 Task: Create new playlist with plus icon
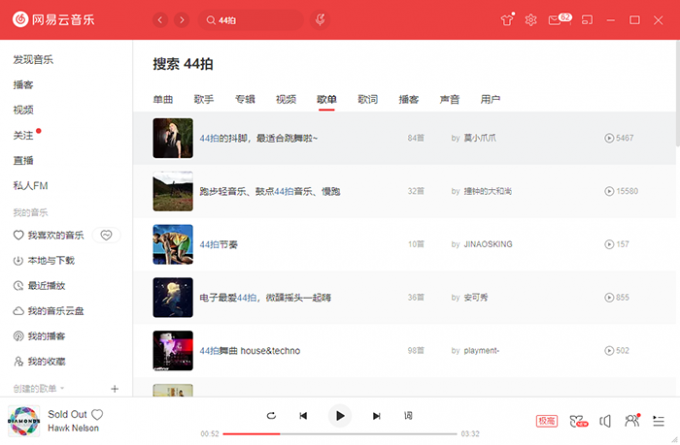114,389
